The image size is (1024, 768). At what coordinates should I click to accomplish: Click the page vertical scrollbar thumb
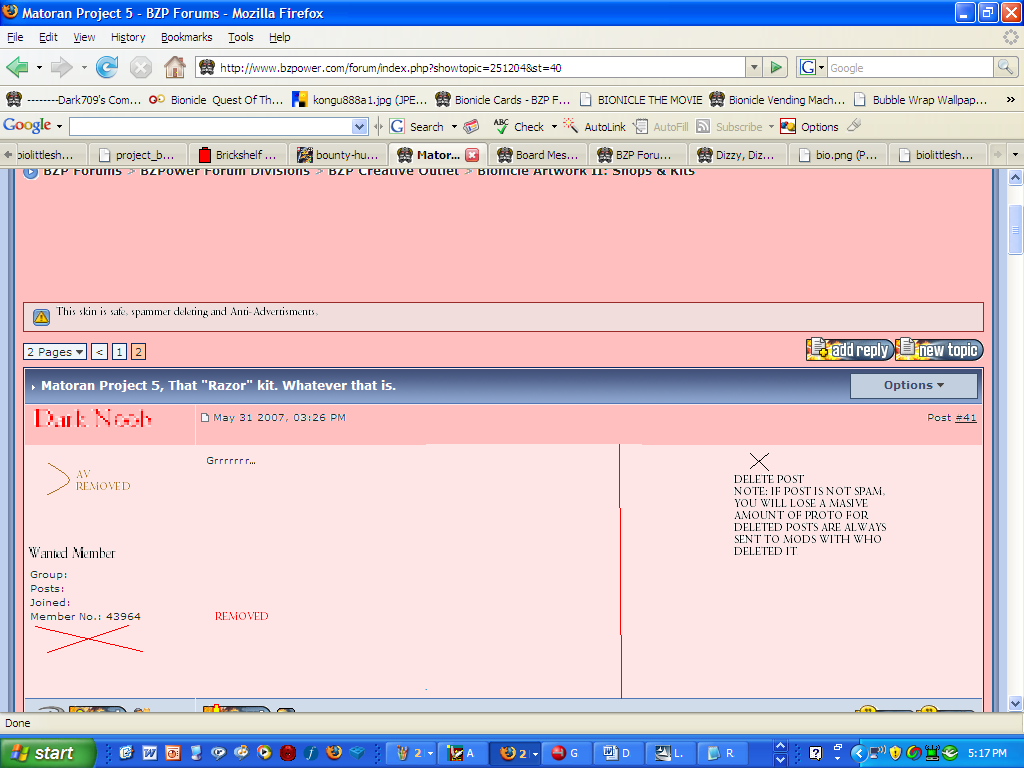1015,230
